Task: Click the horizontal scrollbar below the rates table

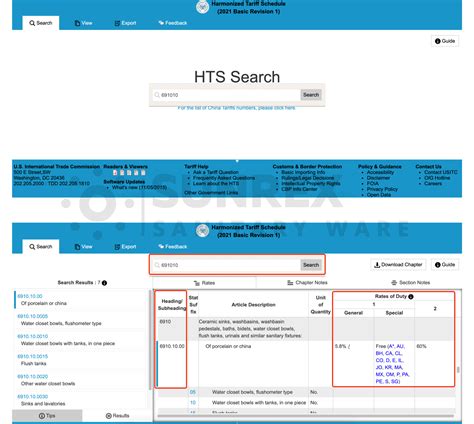Action: coord(306,416)
